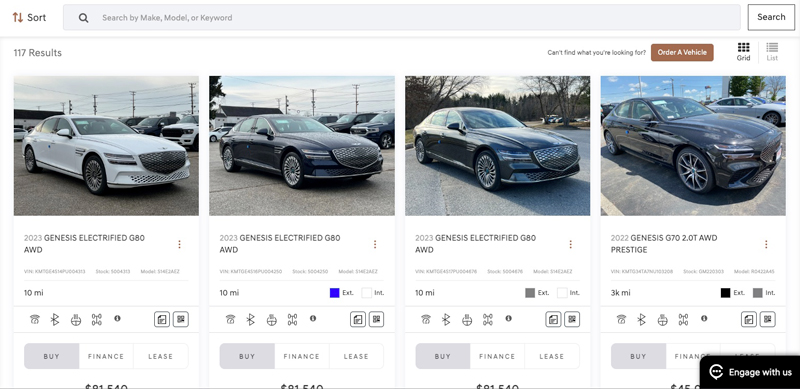Show QR code for stock 5004676
The width and height of the screenshot is (800, 389).
[x=572, y=319]
